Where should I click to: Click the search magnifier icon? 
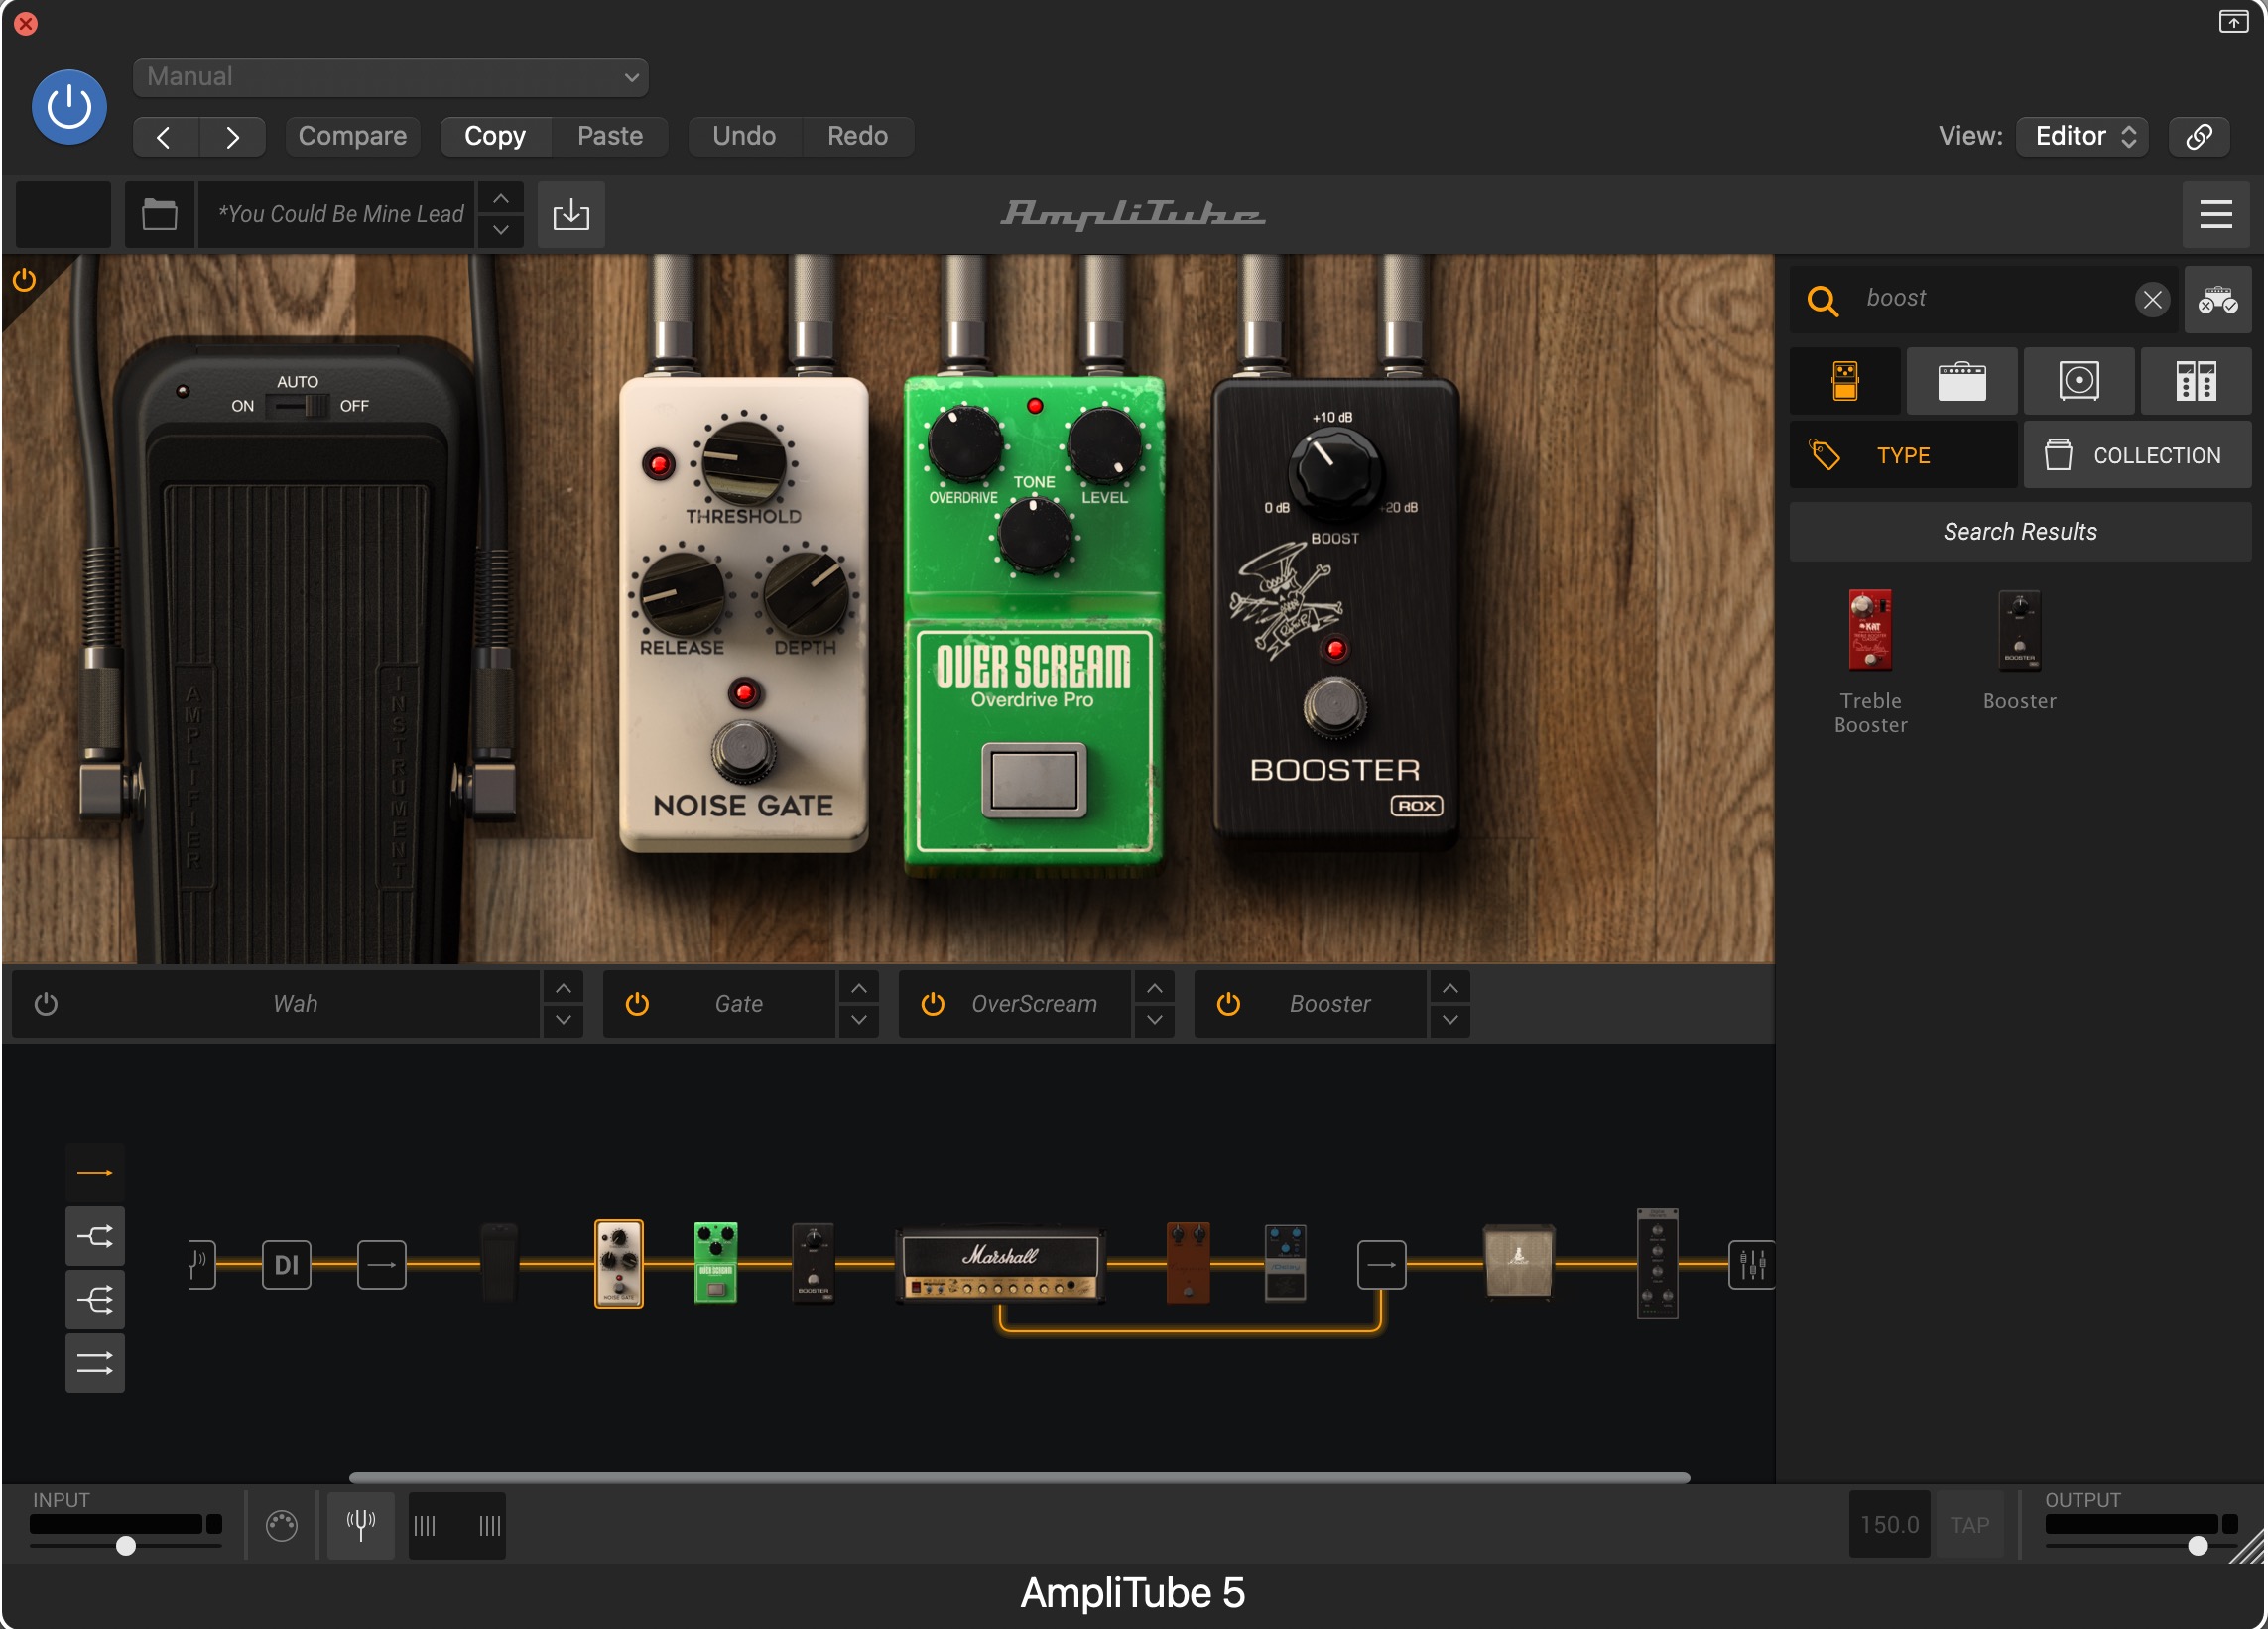tap(1823, 300)
